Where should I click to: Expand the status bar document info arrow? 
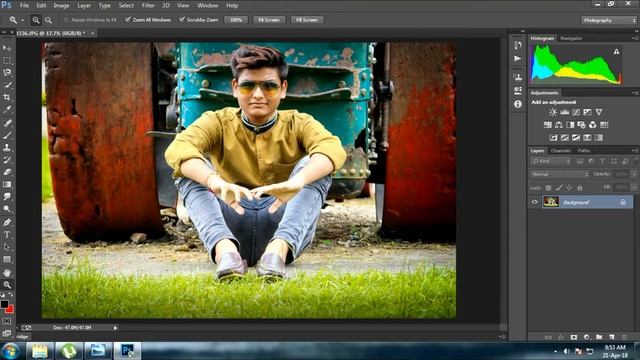click(x=116, y=328)
